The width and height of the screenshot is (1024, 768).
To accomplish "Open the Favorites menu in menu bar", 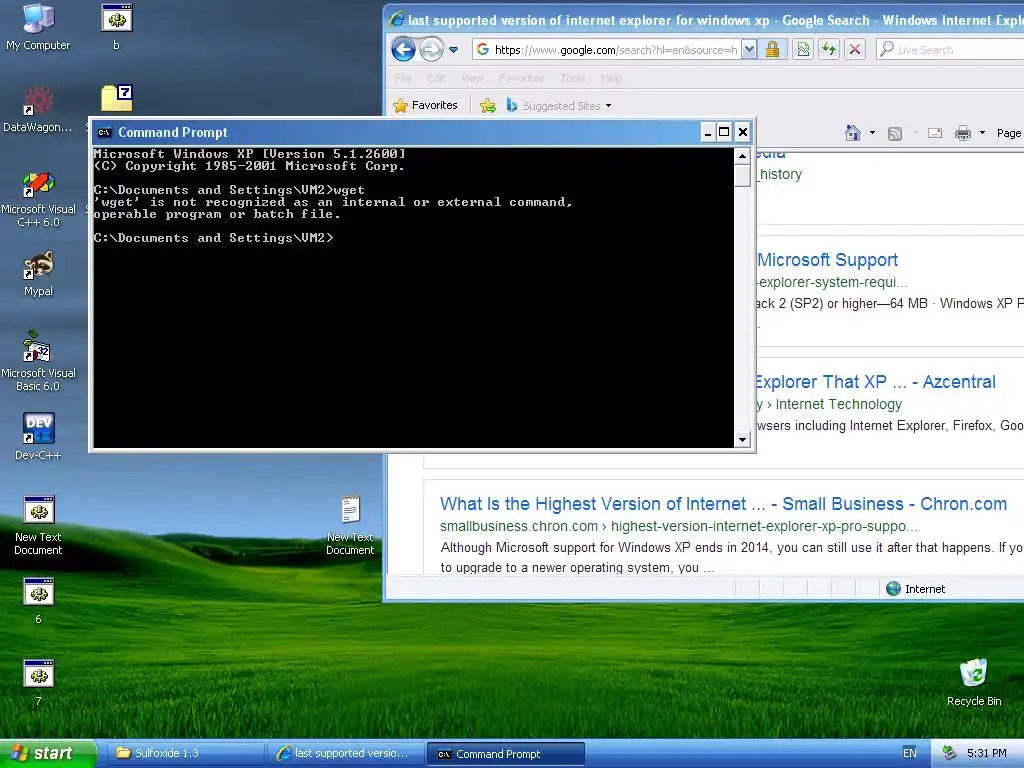I will tap(521, 78).
